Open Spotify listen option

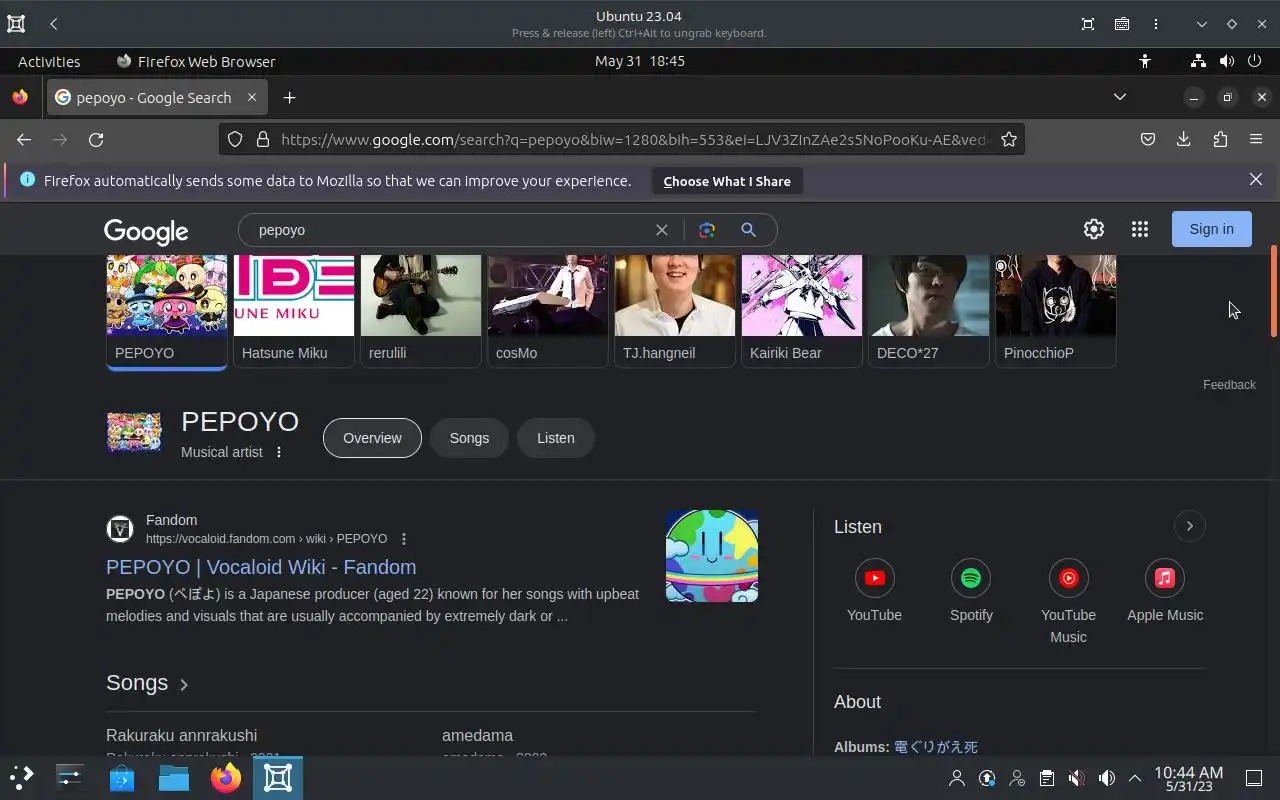point(971,591)
